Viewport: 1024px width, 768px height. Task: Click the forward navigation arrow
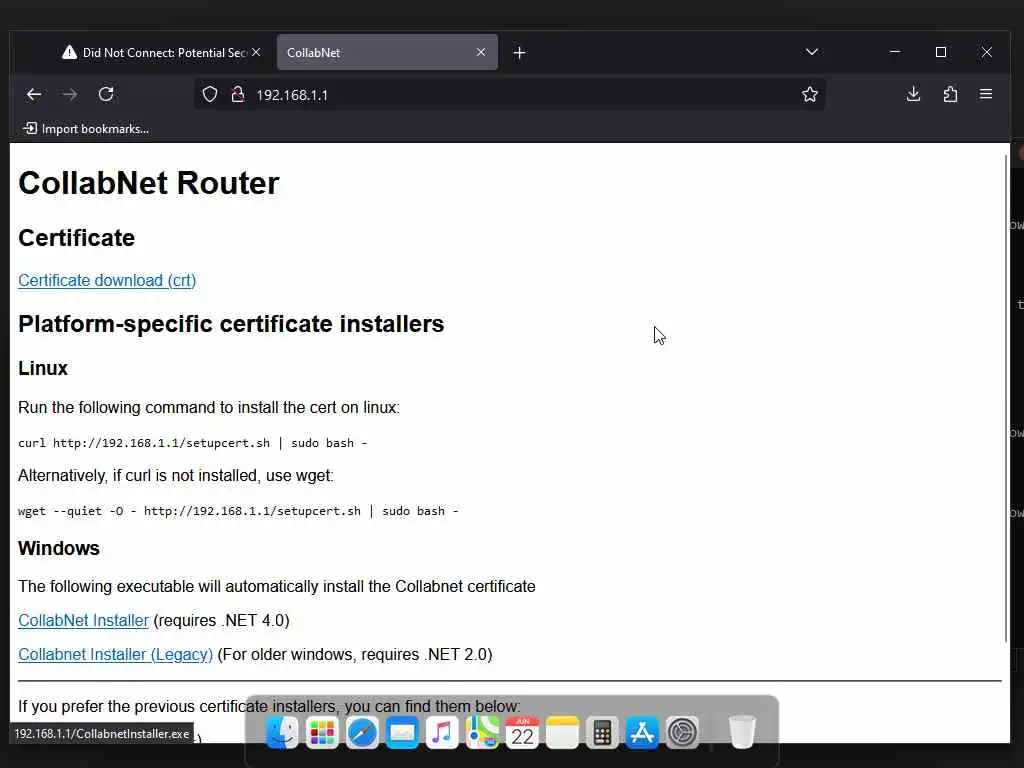click(x=70, y=95)
